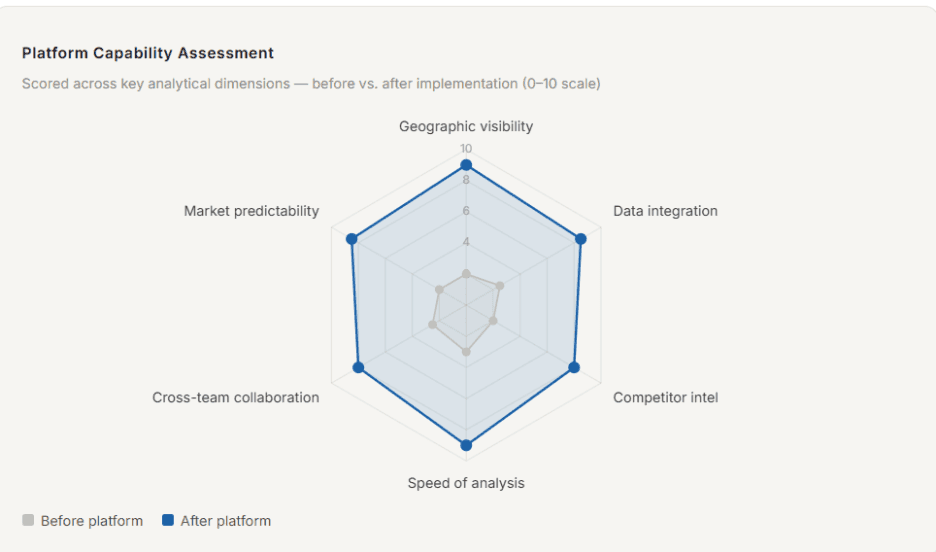
Task: Select the blue Cross-team collaboration data point
Action: click(358, 367)
